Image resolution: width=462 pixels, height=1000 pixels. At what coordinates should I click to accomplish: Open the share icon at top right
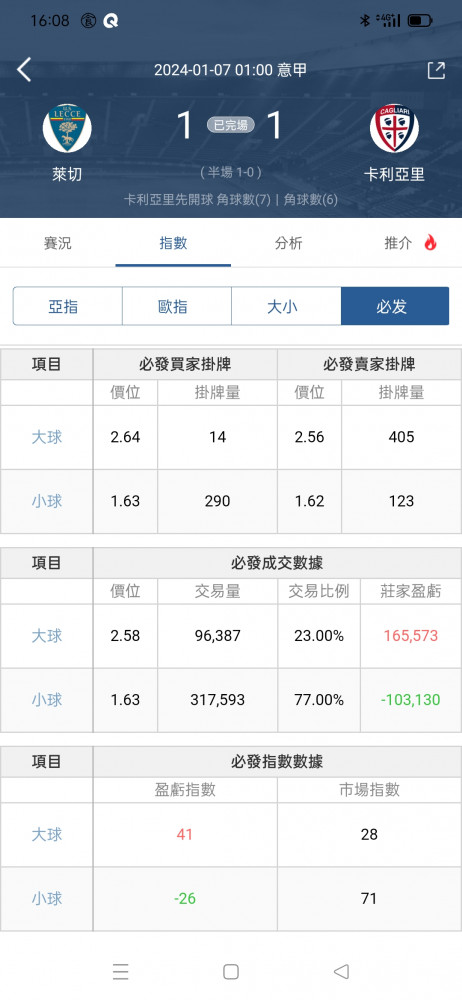[x=436, y=70]
